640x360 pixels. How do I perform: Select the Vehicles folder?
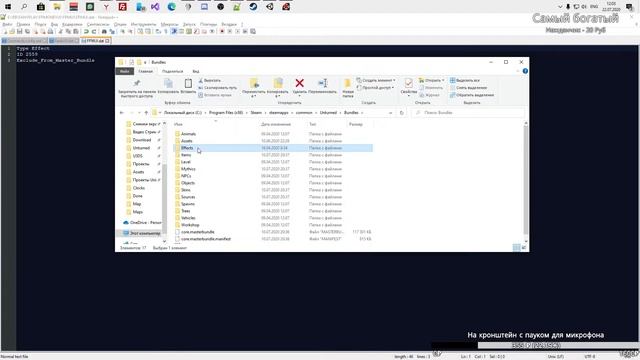point(188,218)
